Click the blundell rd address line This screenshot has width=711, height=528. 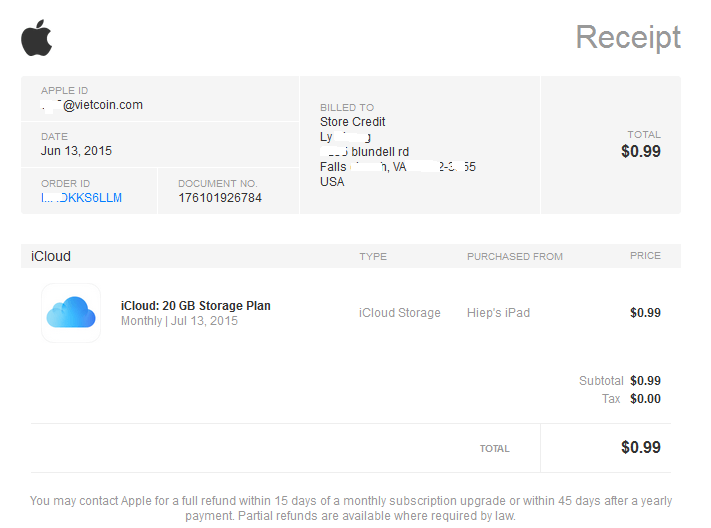[365, 152]
